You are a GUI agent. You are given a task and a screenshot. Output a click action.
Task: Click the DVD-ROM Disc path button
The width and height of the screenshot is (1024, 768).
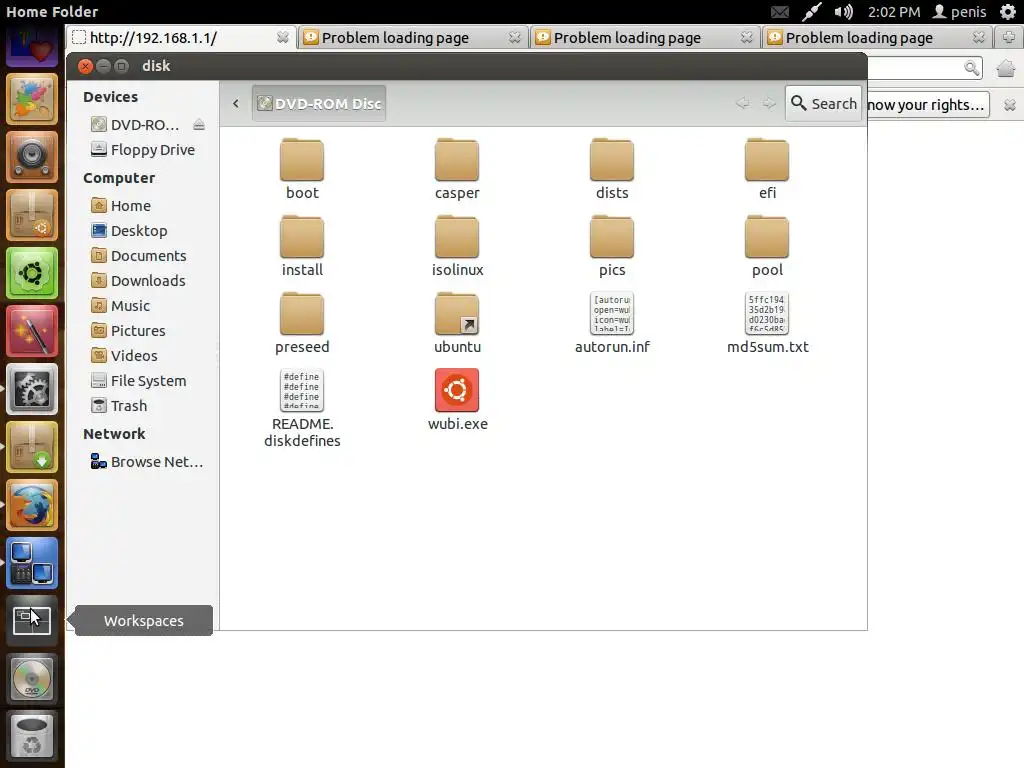tap(319, 103)
